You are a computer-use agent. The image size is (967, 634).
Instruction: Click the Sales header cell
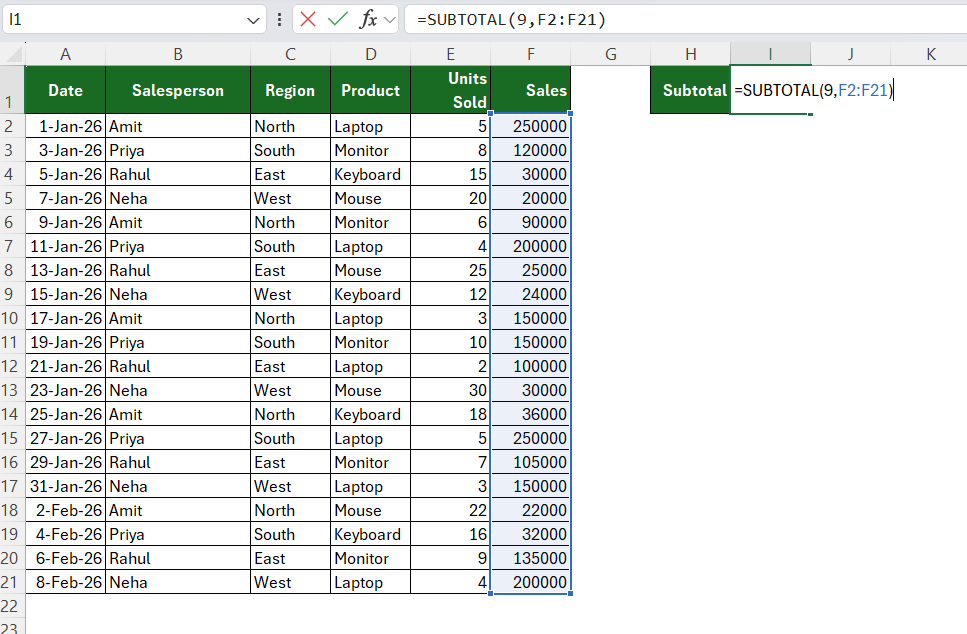pyautogui.click(x=531, y=90)
